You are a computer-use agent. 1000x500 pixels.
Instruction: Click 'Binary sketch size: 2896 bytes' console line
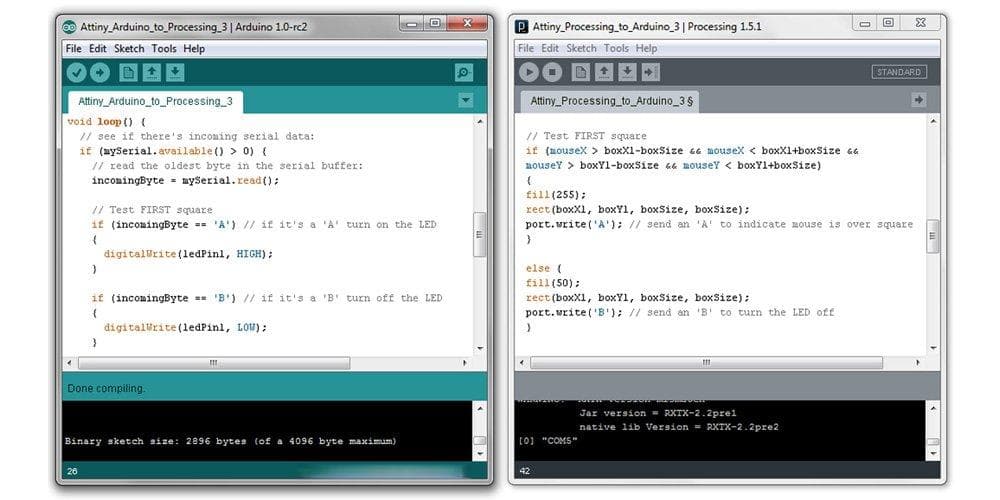(230, 441)
